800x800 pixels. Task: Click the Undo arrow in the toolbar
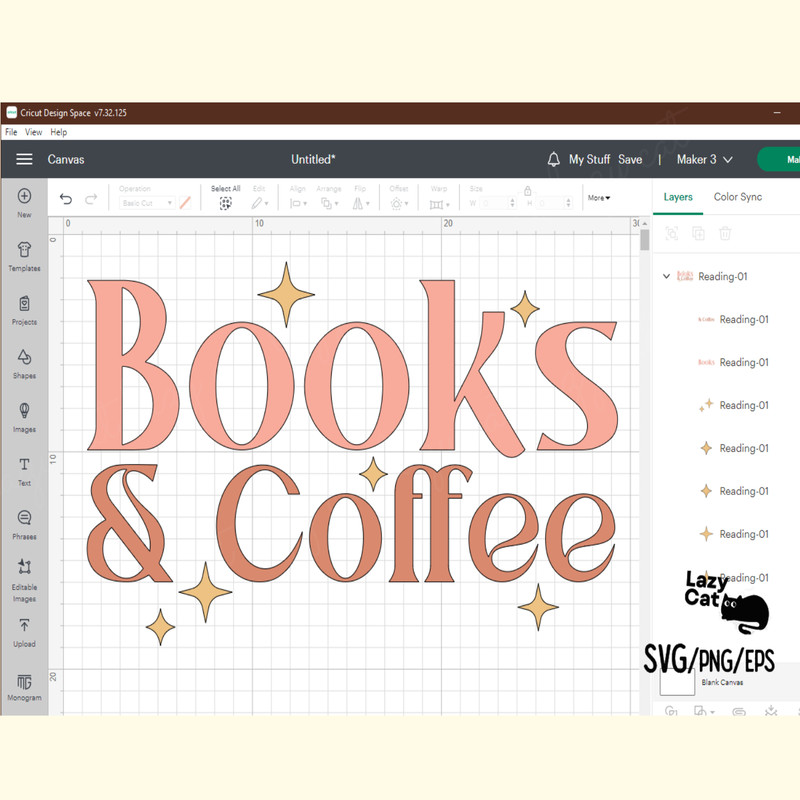click(x=66, y=199)
